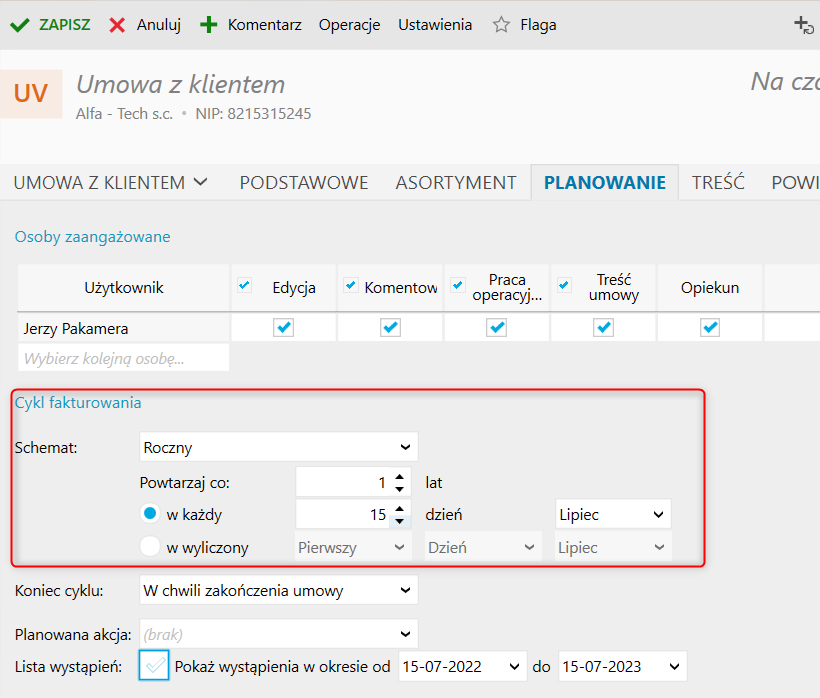Uncheck Opiekun for Jerzy Pakamera
The image size is (820, 698).
pyautogui.click(x=710, y=328)
